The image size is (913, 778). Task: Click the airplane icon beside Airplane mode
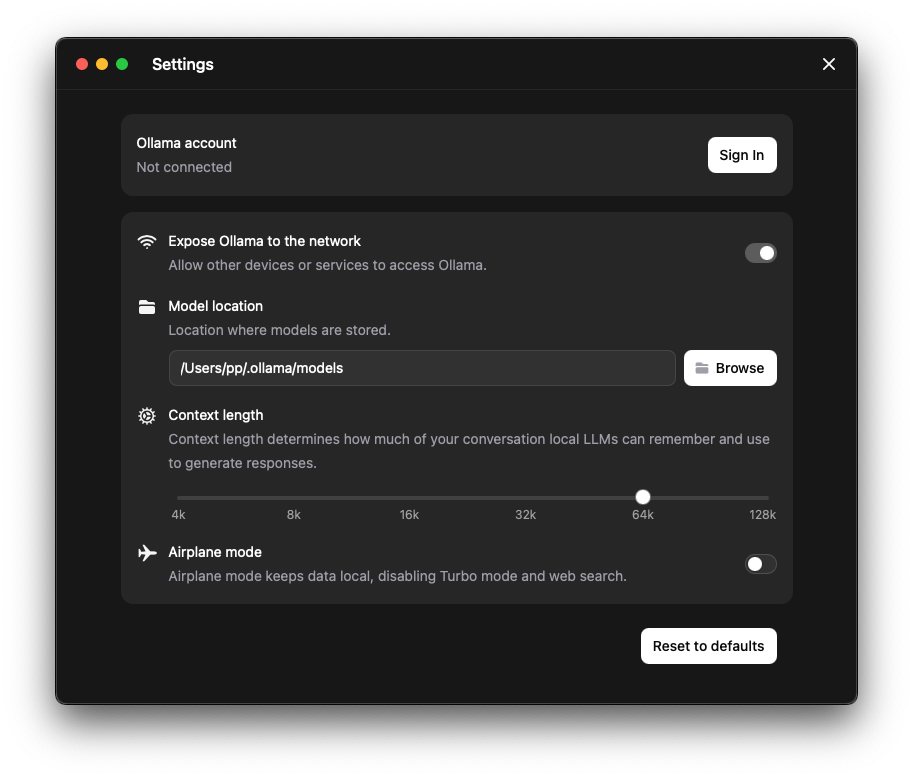[x=147, y=553]
